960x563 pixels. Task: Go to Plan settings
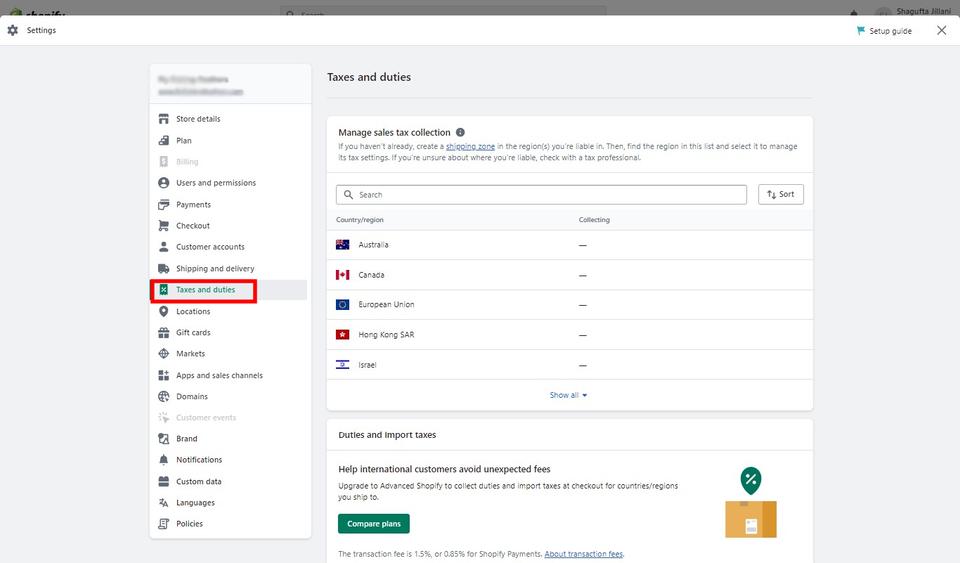(x=184, y=140)
